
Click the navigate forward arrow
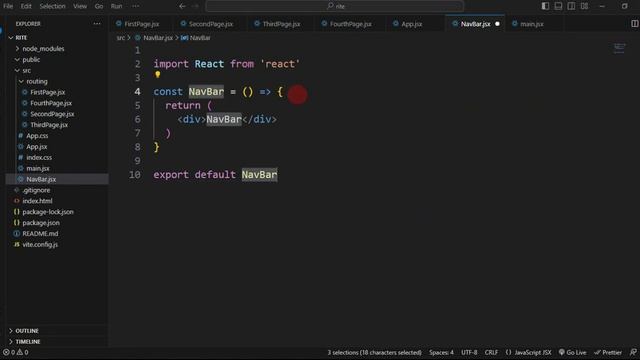click(x=195, y=6)
